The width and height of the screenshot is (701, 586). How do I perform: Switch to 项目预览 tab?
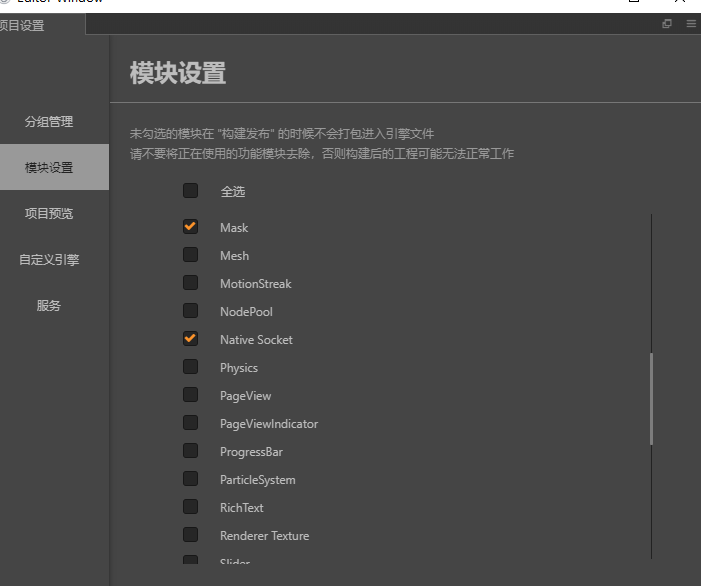tap(49, 214)
